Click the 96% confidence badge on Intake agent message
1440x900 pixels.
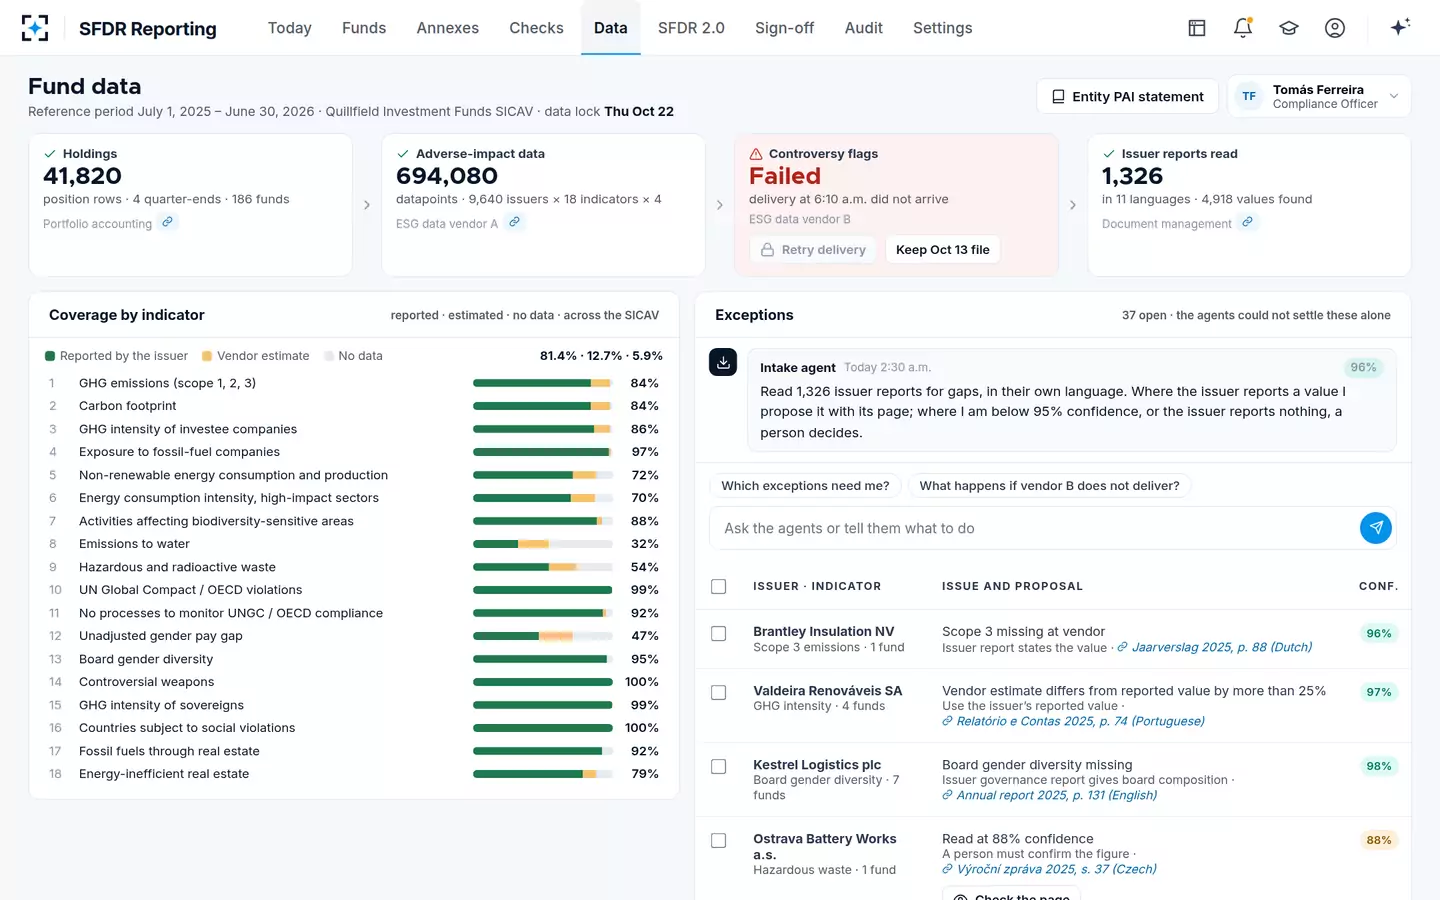(1363, 367)
